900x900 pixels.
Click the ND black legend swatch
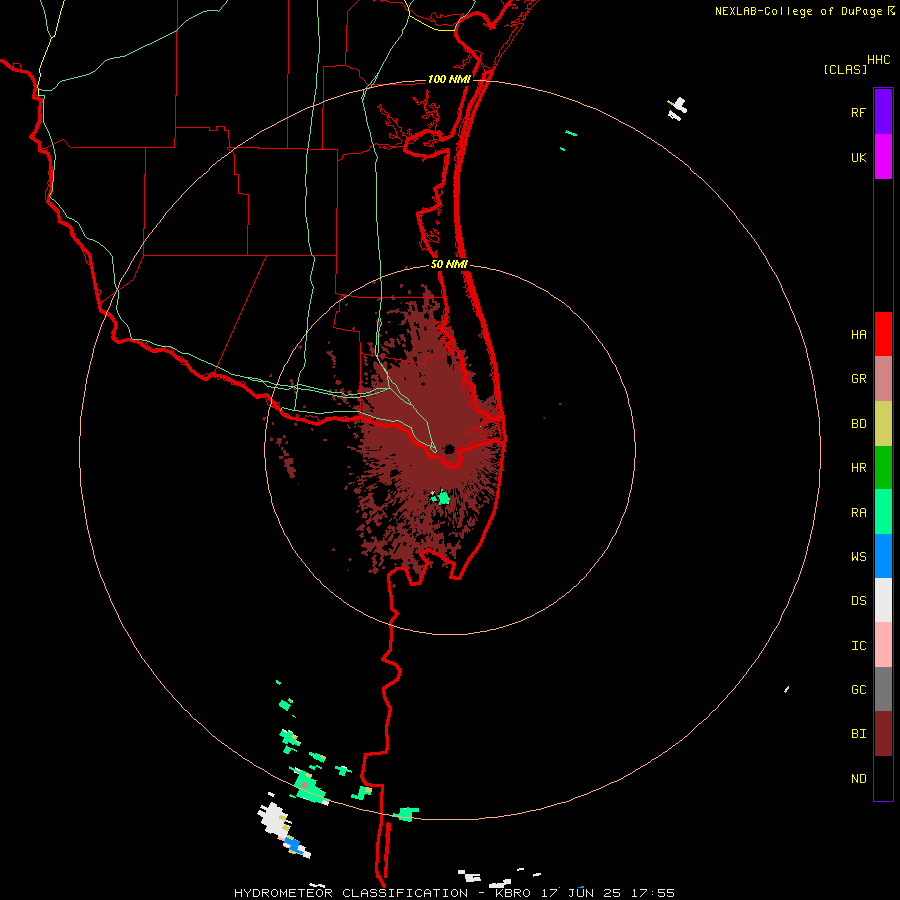tap(883, 778)
